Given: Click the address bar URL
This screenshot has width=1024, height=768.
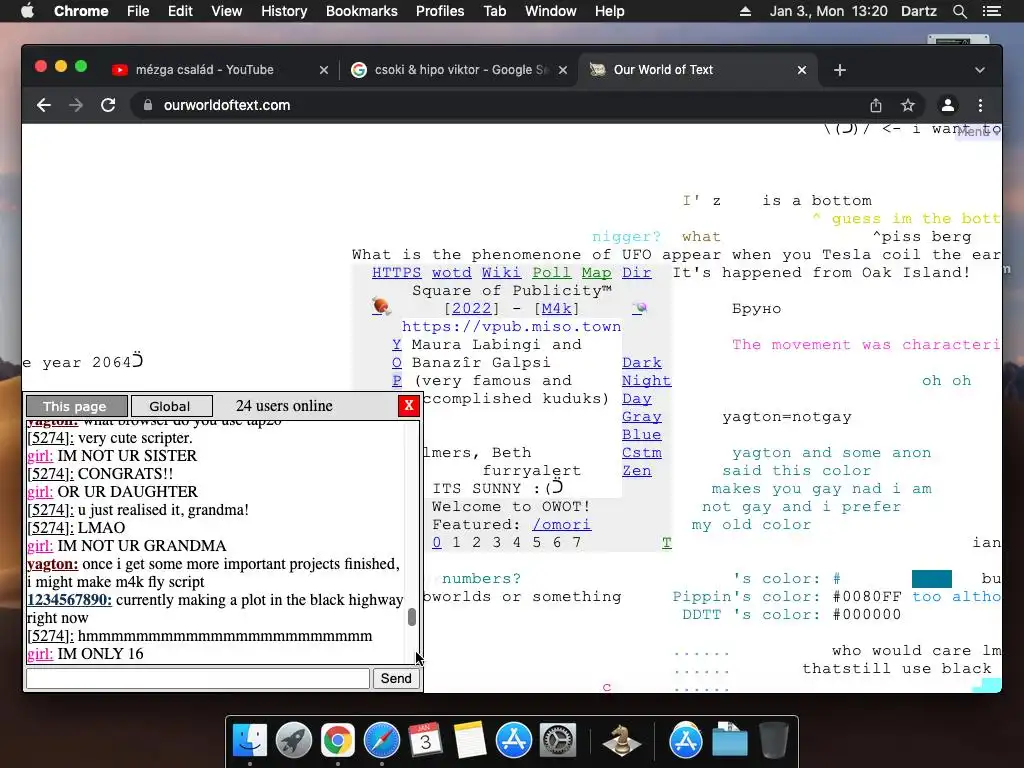Looking at the screenshot, I should [227, 105].
